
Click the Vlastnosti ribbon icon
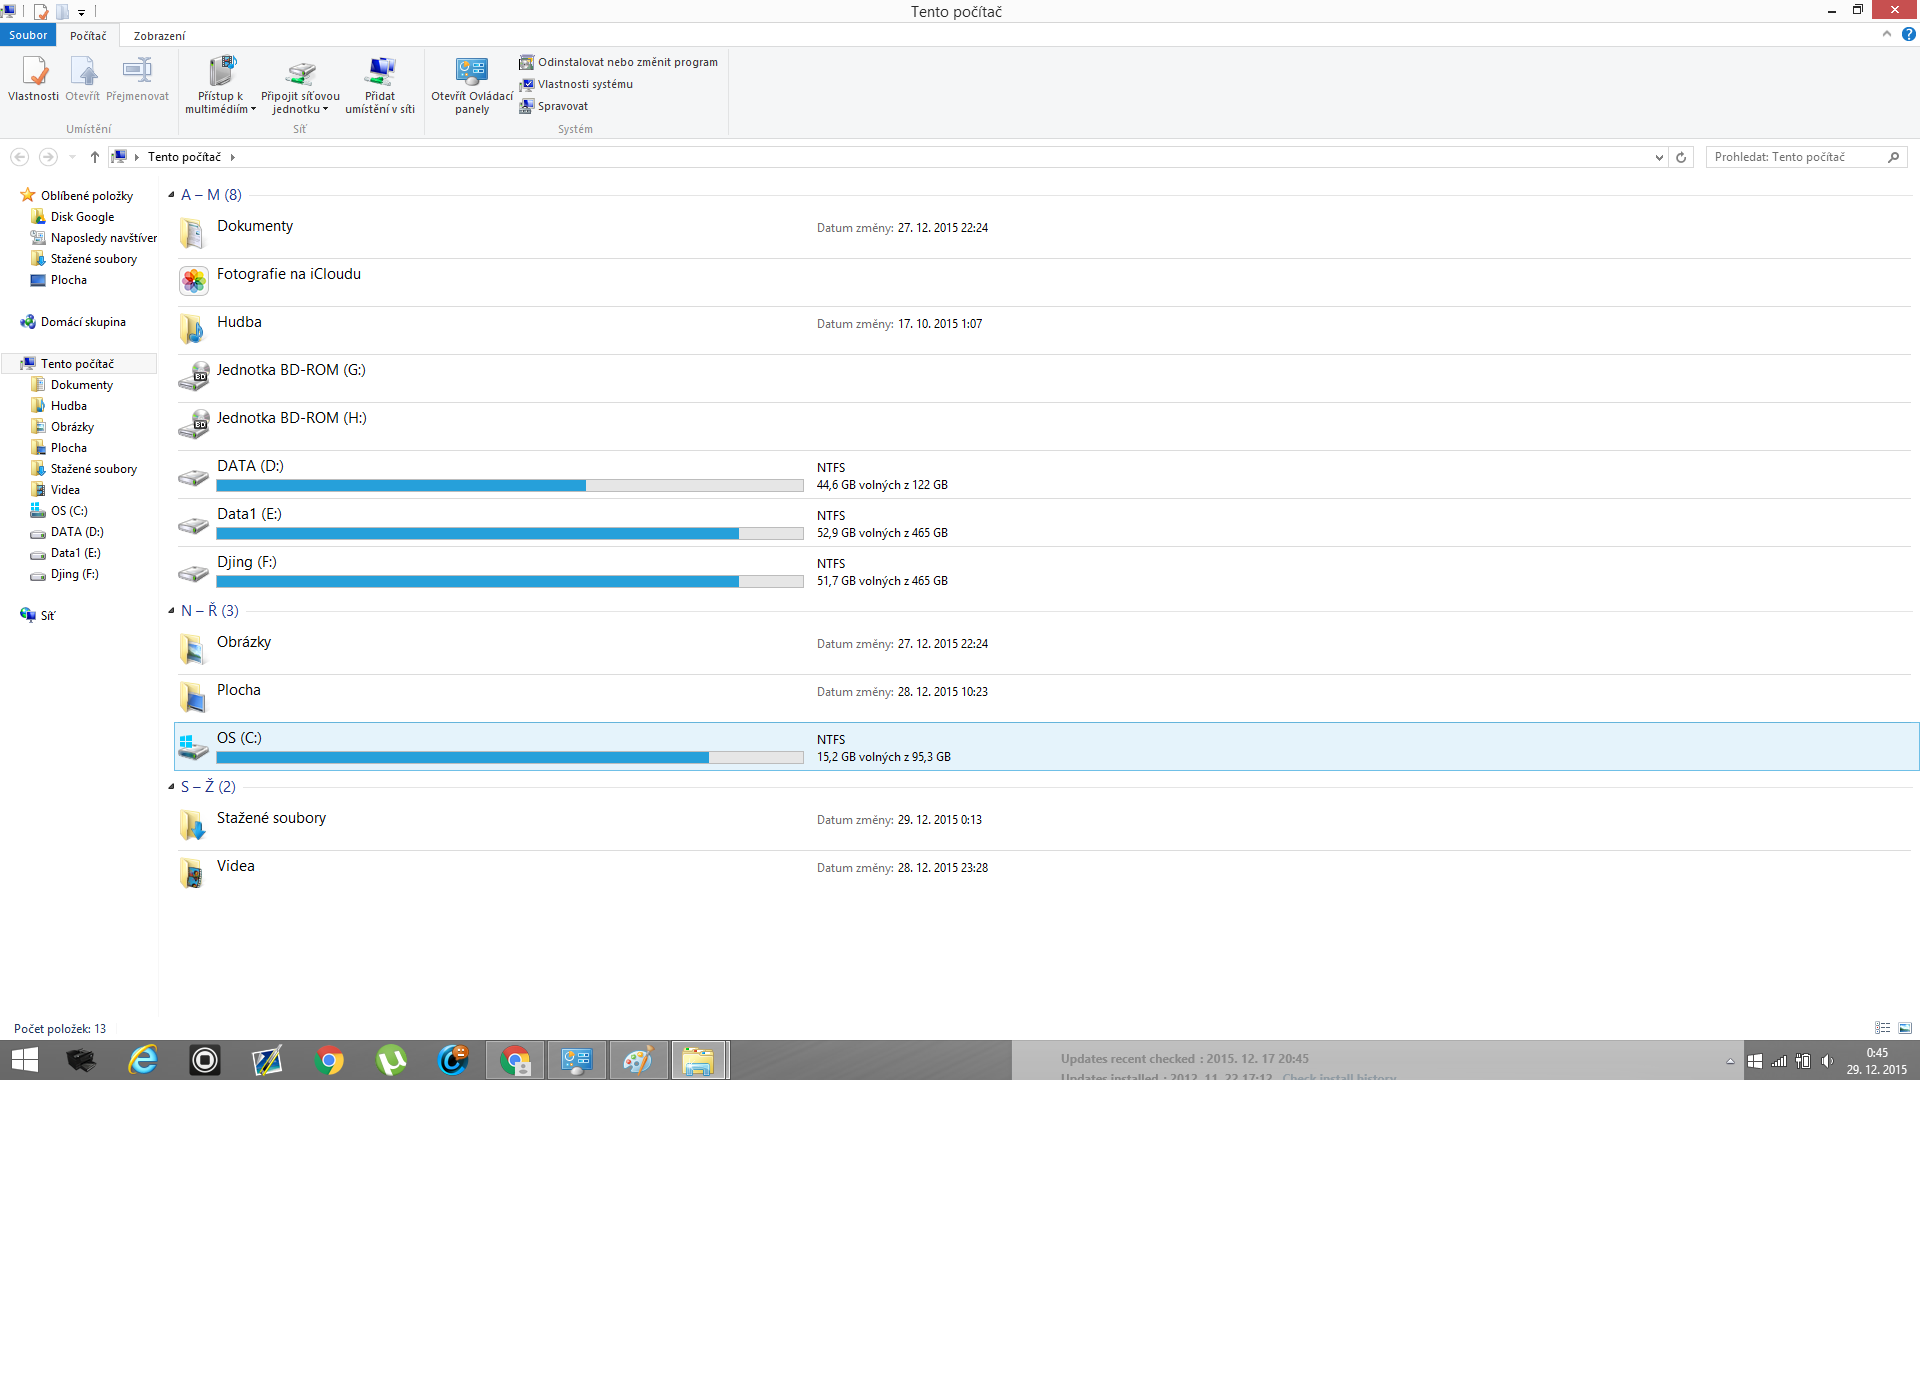[34, 72]
